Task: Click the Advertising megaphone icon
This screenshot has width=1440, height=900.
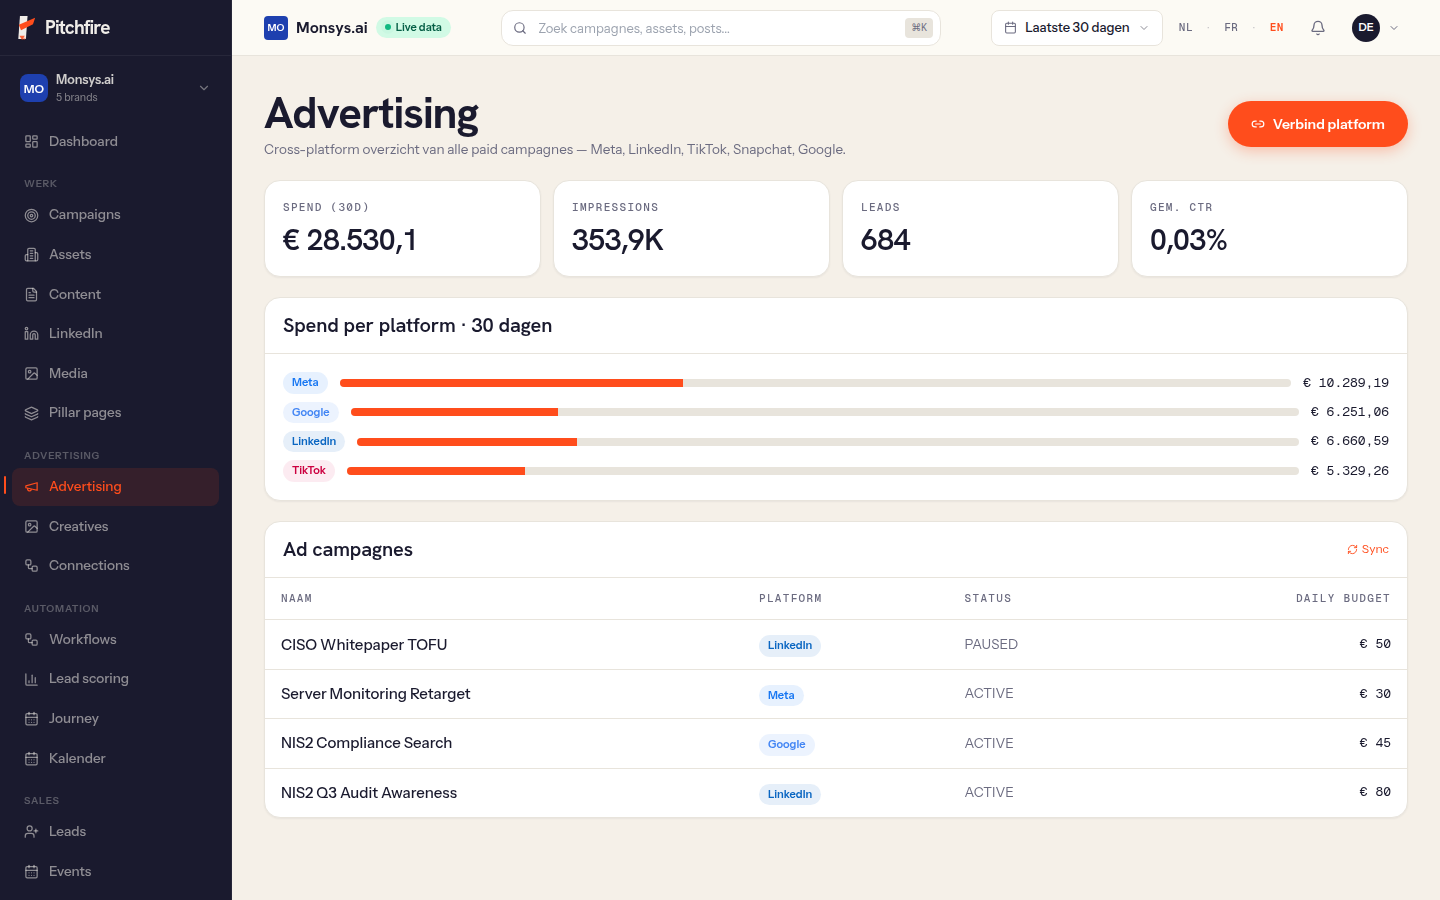Action: [x=32, y=487]
